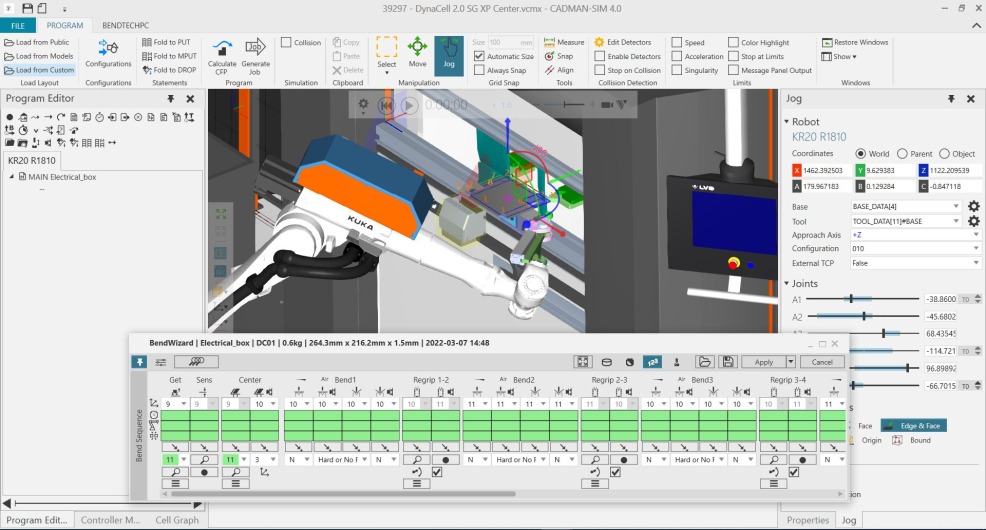Select the Object coordinates radio button
Viewport: 986px width, 530px height.
944,153
